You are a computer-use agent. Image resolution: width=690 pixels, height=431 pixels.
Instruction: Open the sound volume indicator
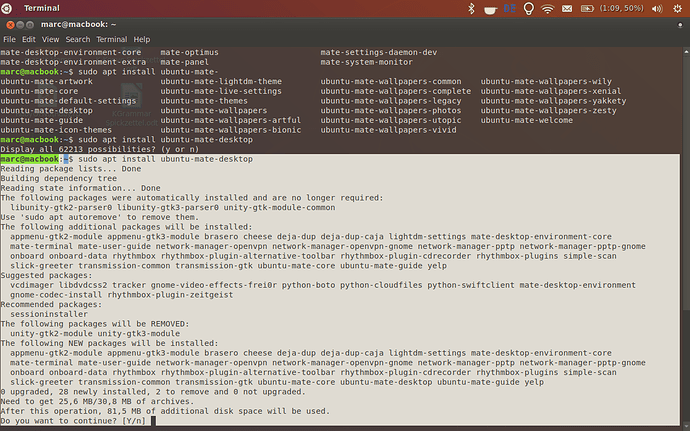[x=657, y=8]
